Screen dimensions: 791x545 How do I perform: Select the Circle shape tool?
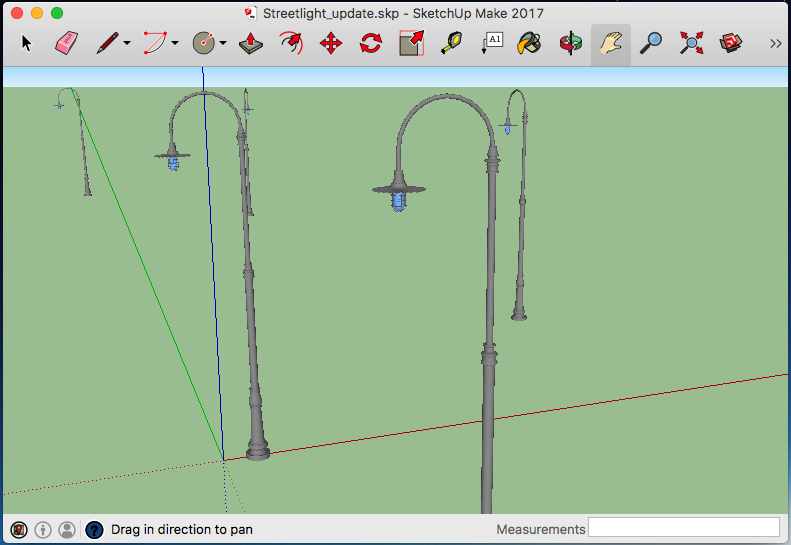204,43
